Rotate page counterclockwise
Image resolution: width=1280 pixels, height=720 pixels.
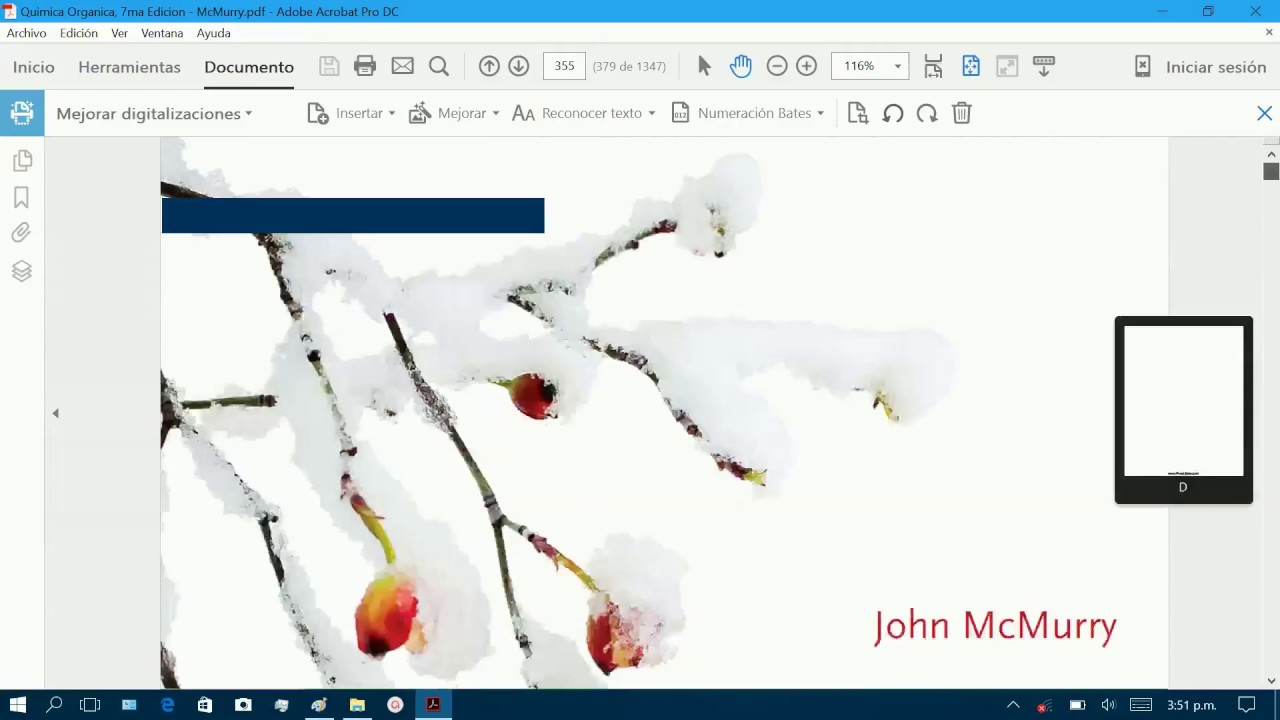893,113
